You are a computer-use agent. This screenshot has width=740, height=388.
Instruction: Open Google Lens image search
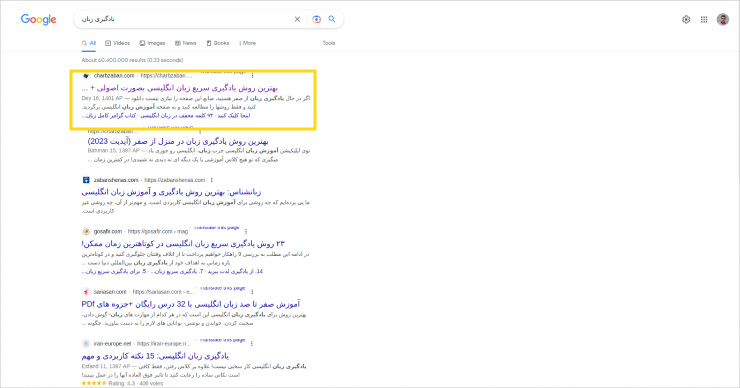[316, 19]
